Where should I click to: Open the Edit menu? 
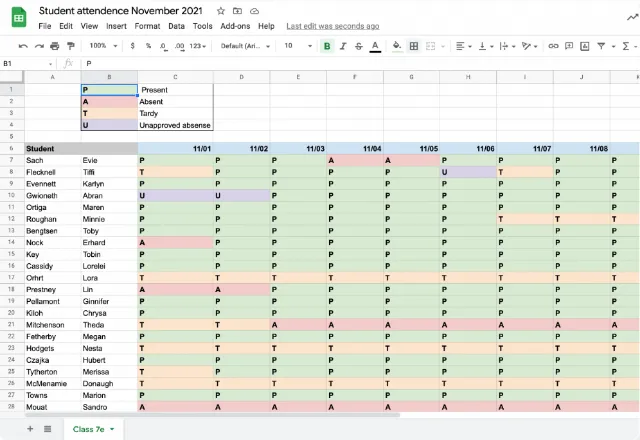(66, 26)
